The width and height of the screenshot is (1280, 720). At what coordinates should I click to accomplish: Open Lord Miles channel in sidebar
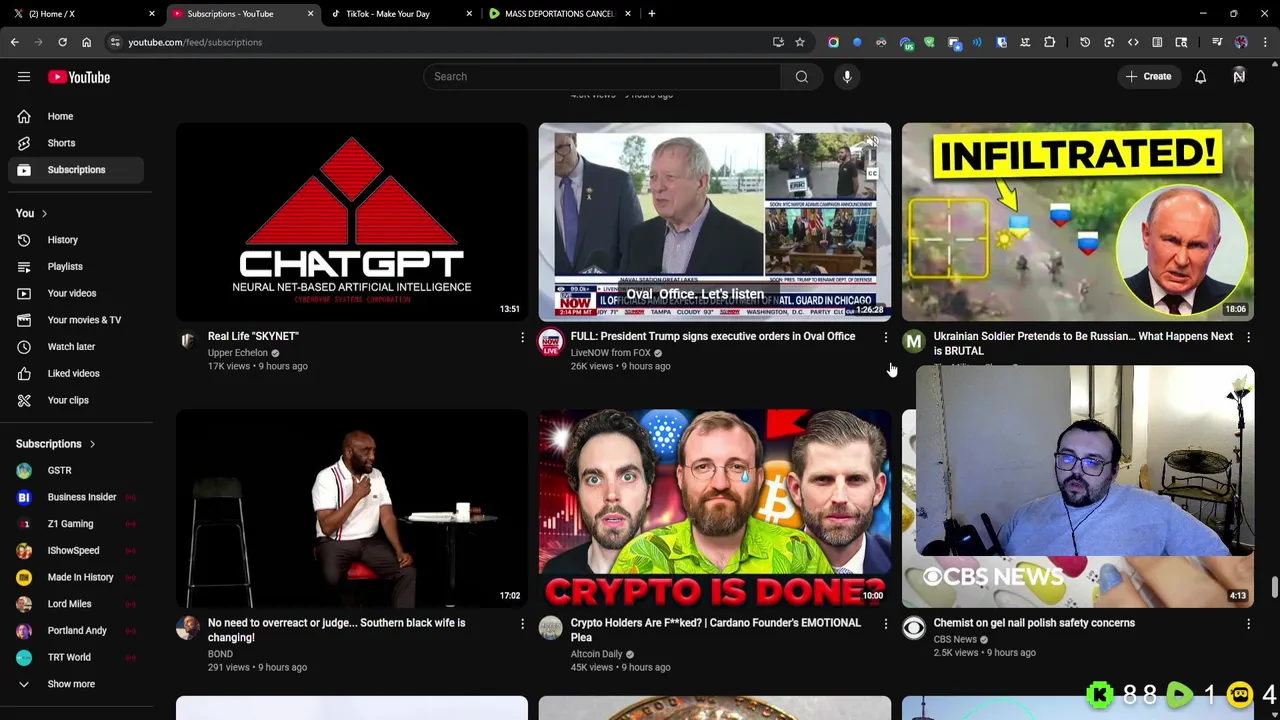coord(76,604)
